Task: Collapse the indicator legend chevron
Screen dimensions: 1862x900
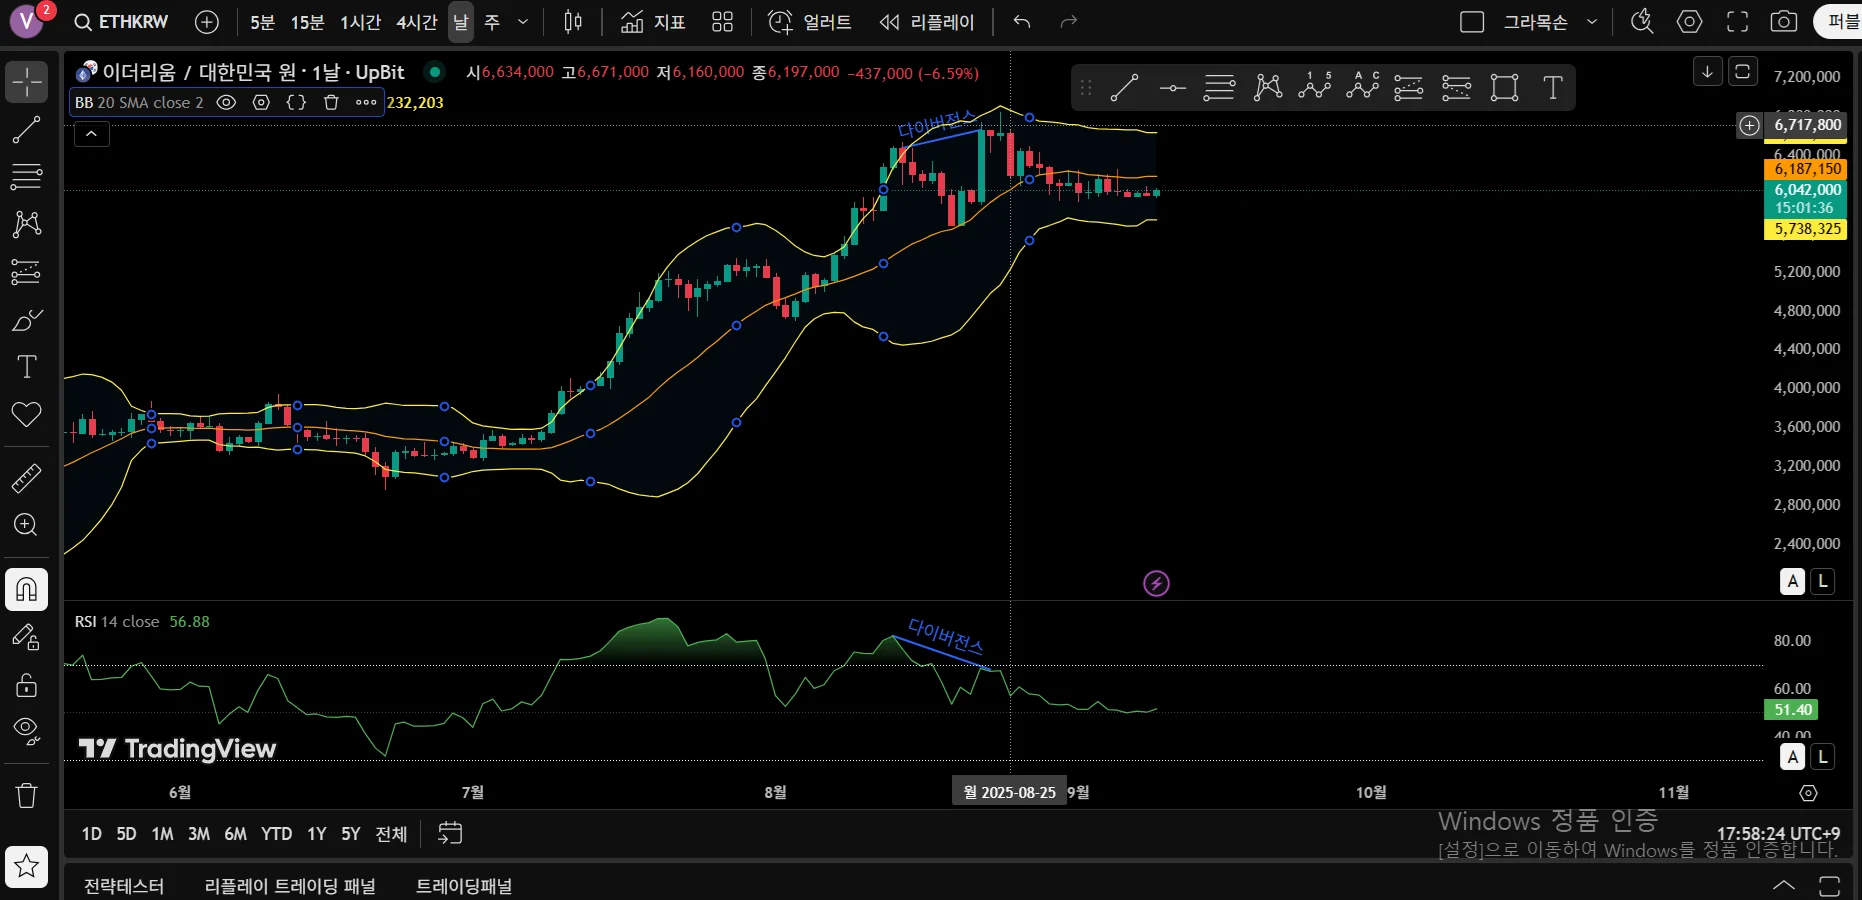Action: tap(92, 134)
